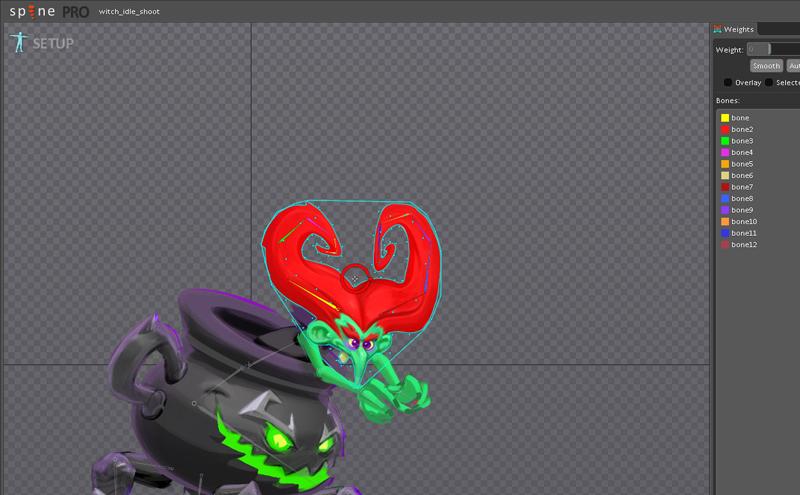Screen dimensions: 800x495
Task: Select 'bone3' in the Bones list
Action: [x=742, y=141]
